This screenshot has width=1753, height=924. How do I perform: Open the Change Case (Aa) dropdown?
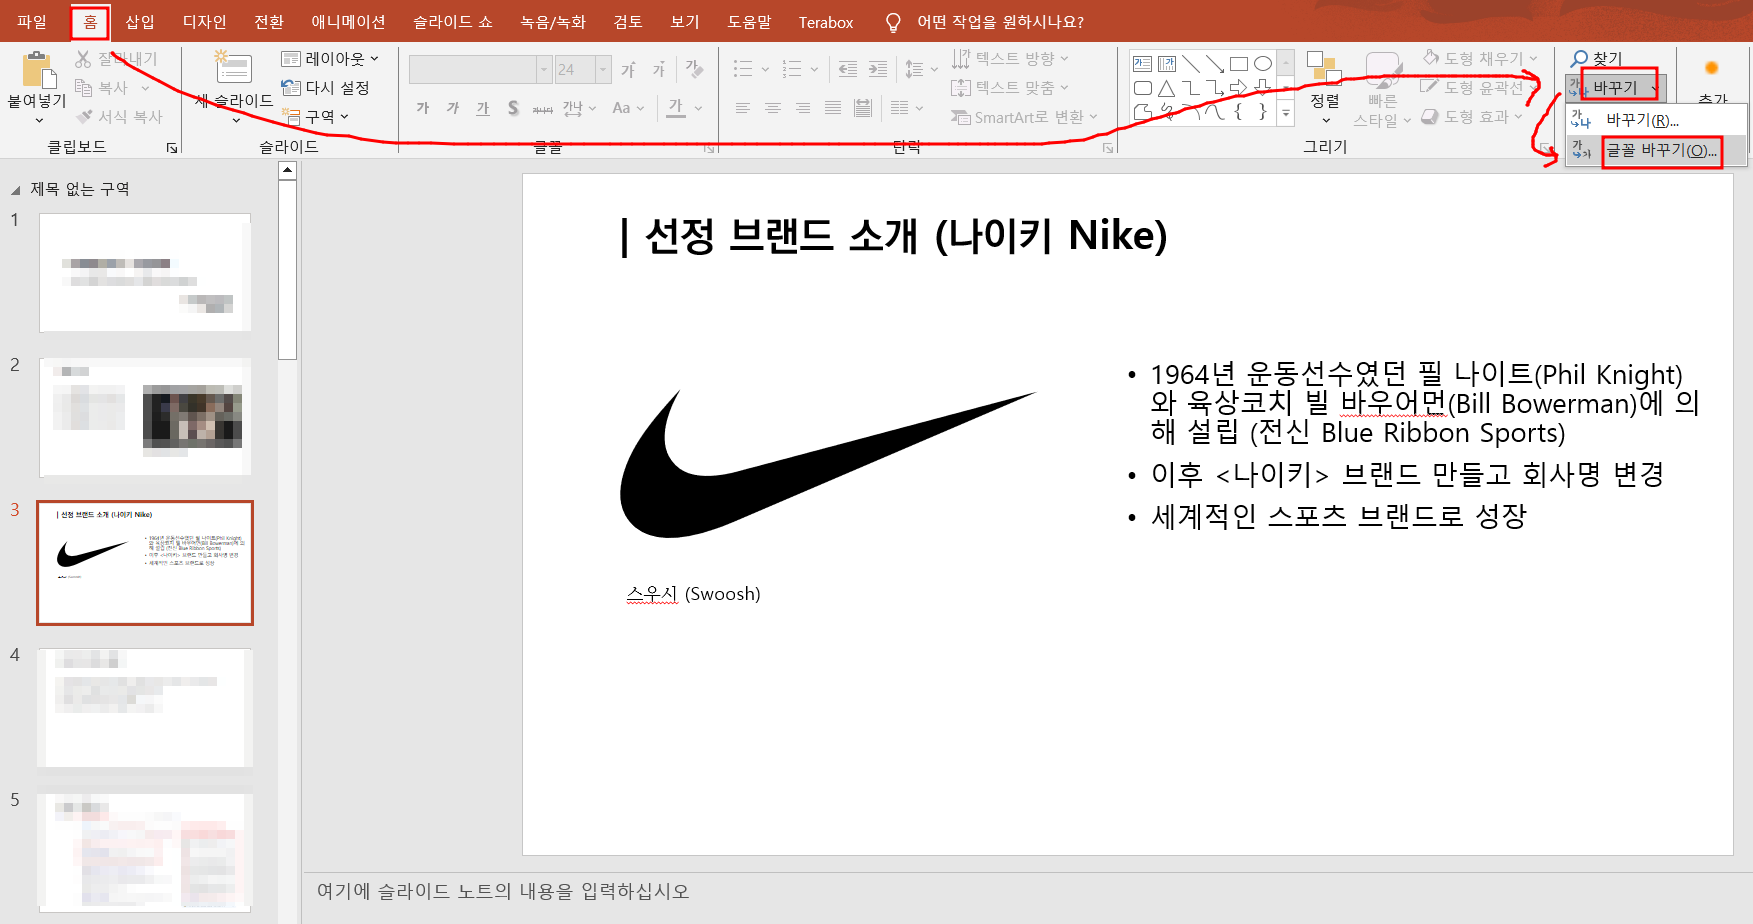coord(628,108)
